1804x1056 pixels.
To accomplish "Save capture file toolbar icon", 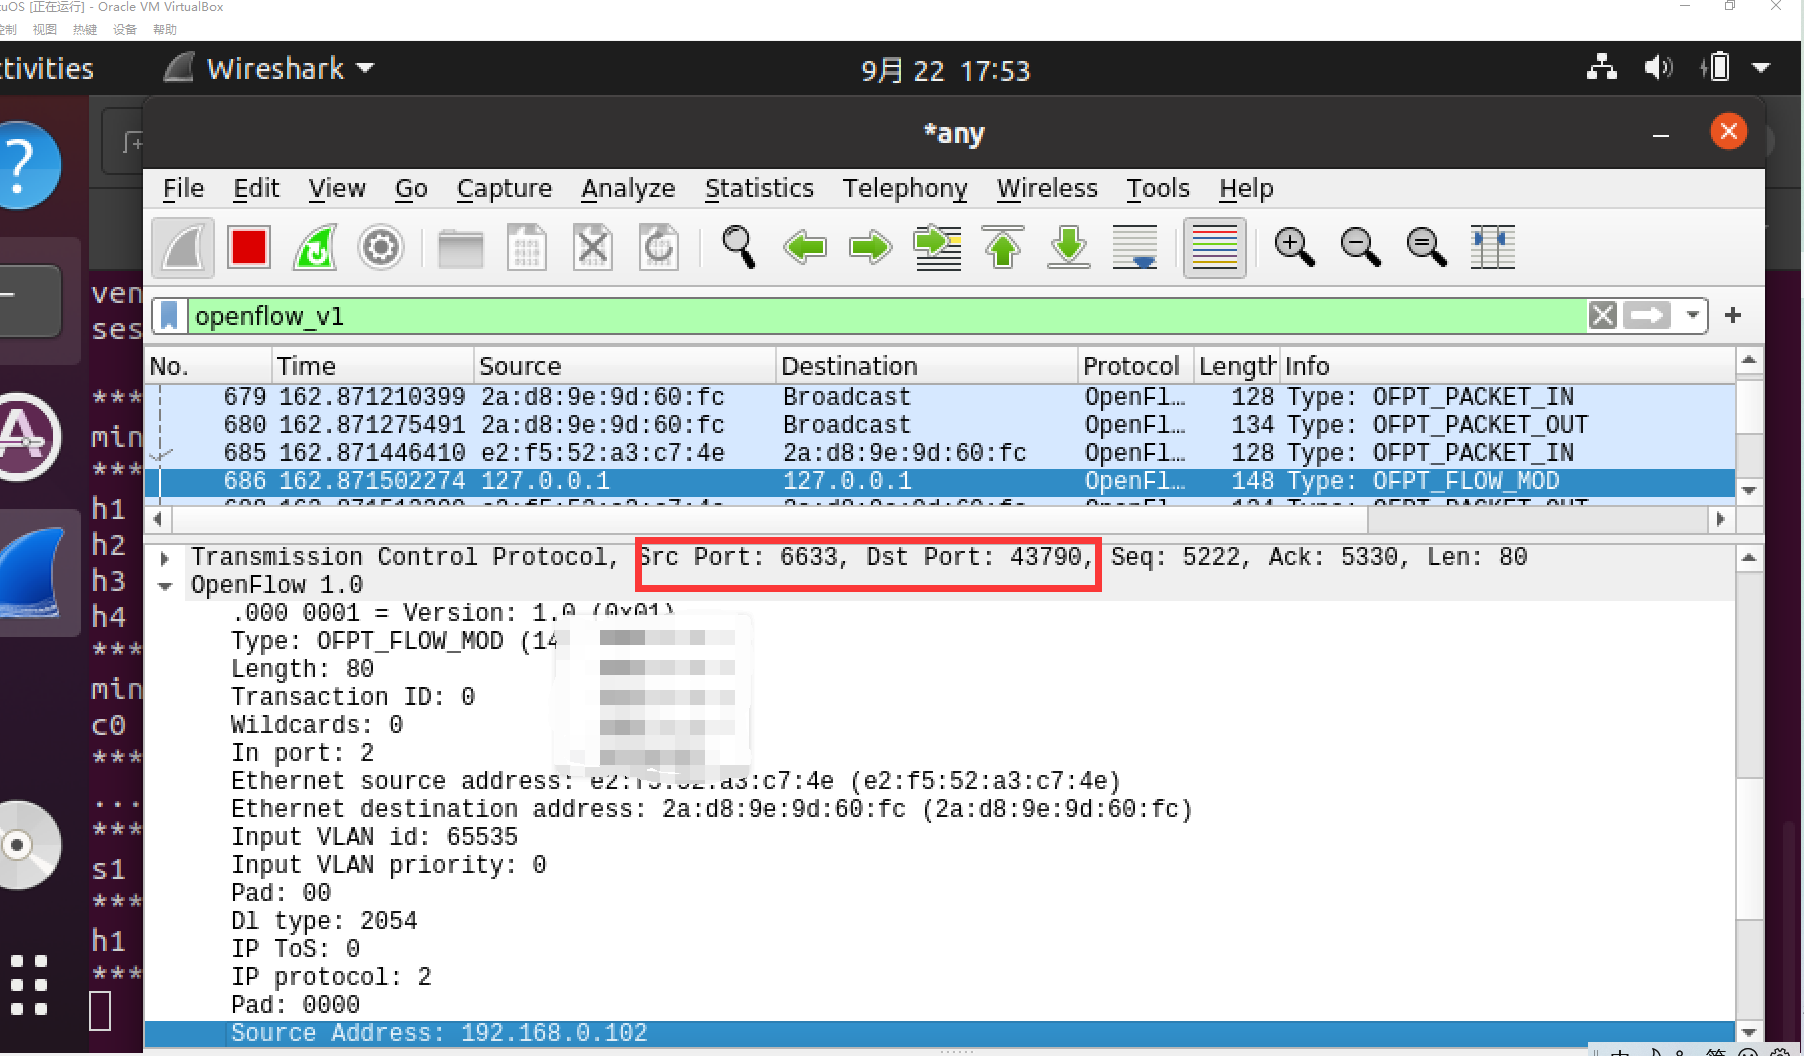I will tap(527, 247).
